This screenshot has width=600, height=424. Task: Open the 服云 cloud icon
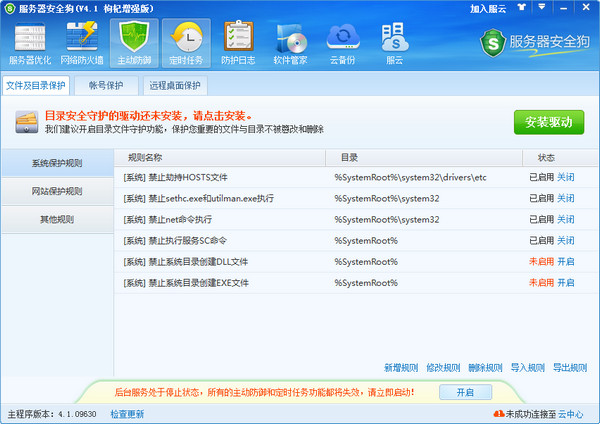click(395, 43)
